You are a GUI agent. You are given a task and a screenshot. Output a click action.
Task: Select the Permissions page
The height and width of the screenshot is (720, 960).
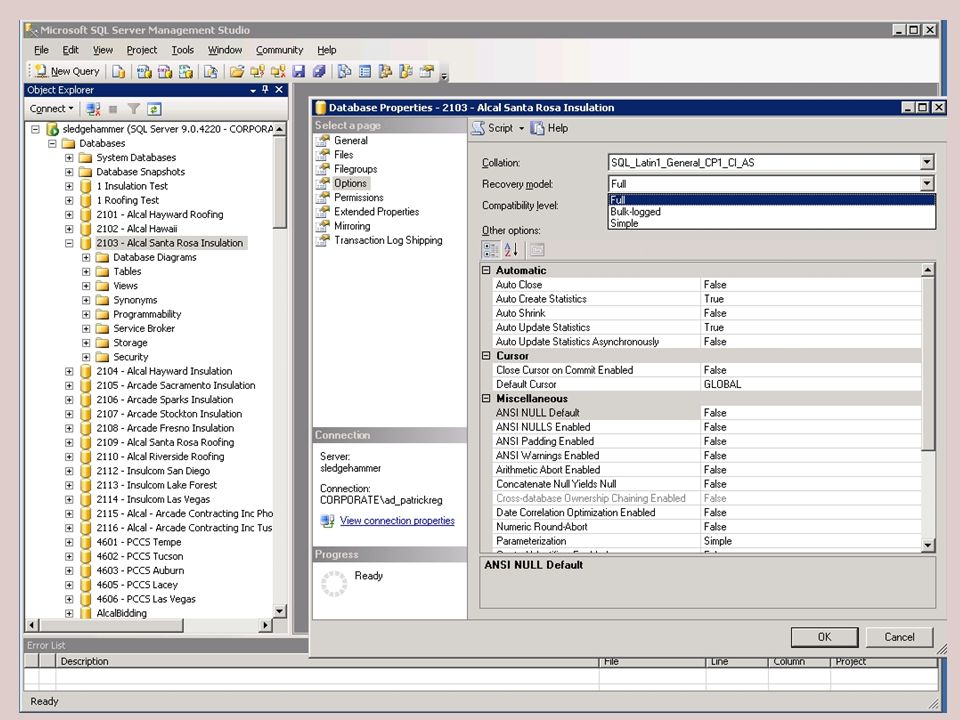[x=359, y=197]
